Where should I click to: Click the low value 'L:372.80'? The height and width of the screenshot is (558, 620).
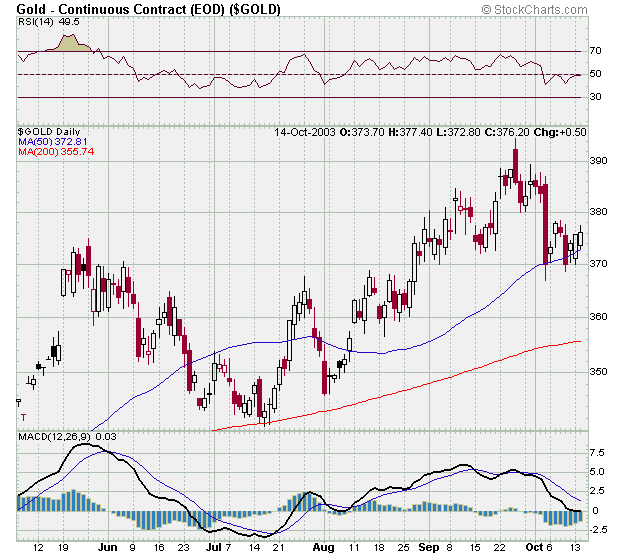[x=458, y=132]
